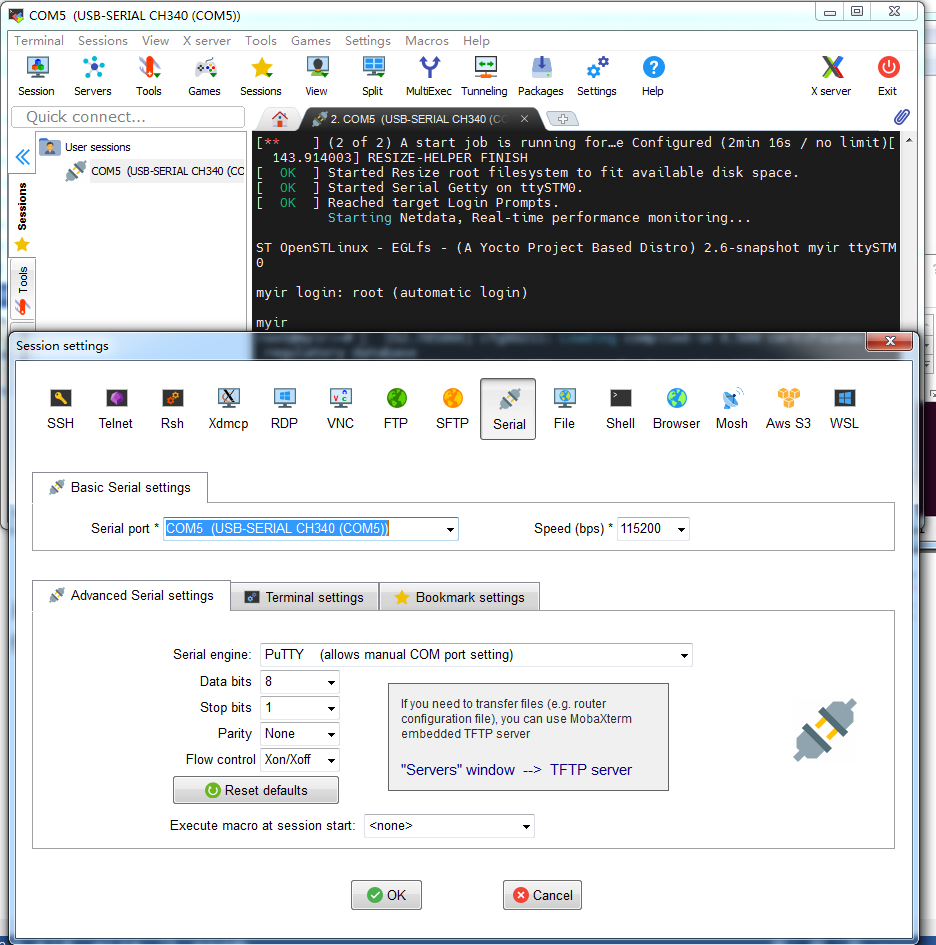Open the vertical Sessions sidebar tab

(22, 215)
